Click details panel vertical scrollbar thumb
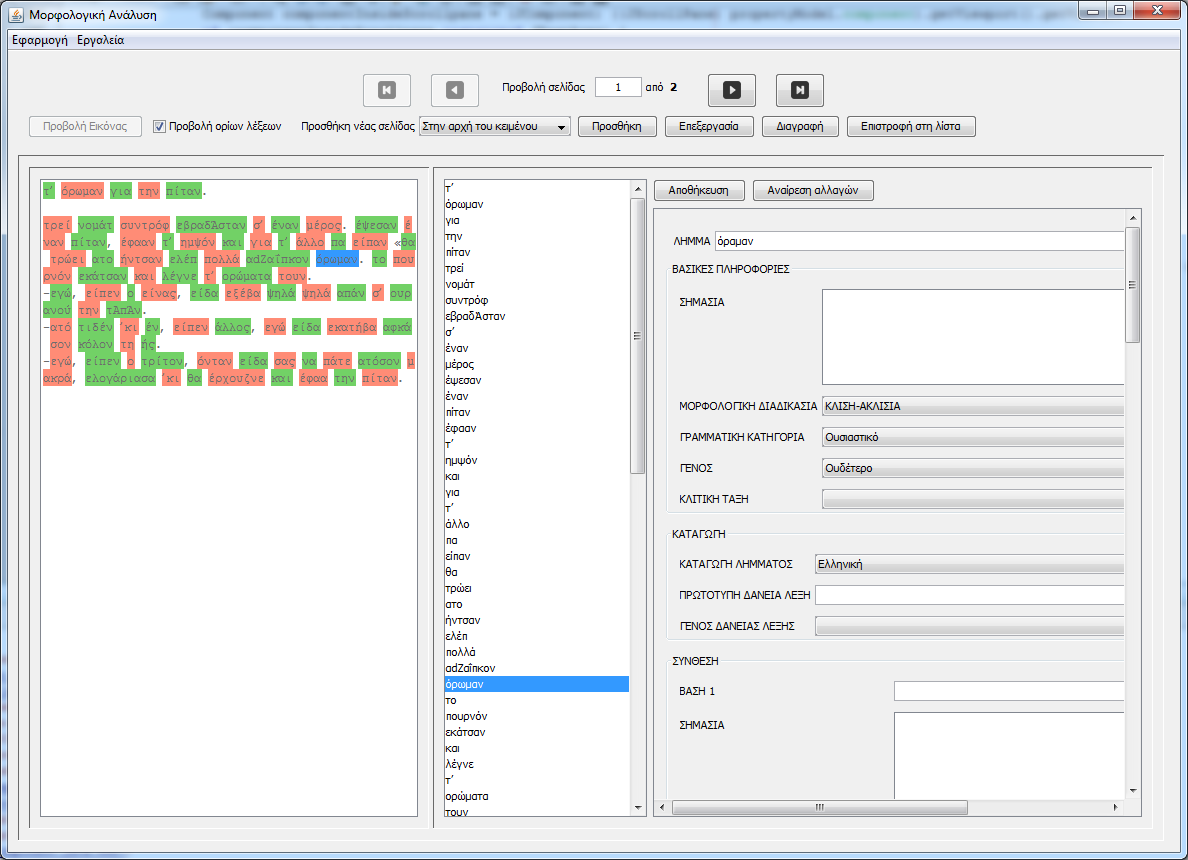This screenshot has width=1188, height=860. 1133,285
